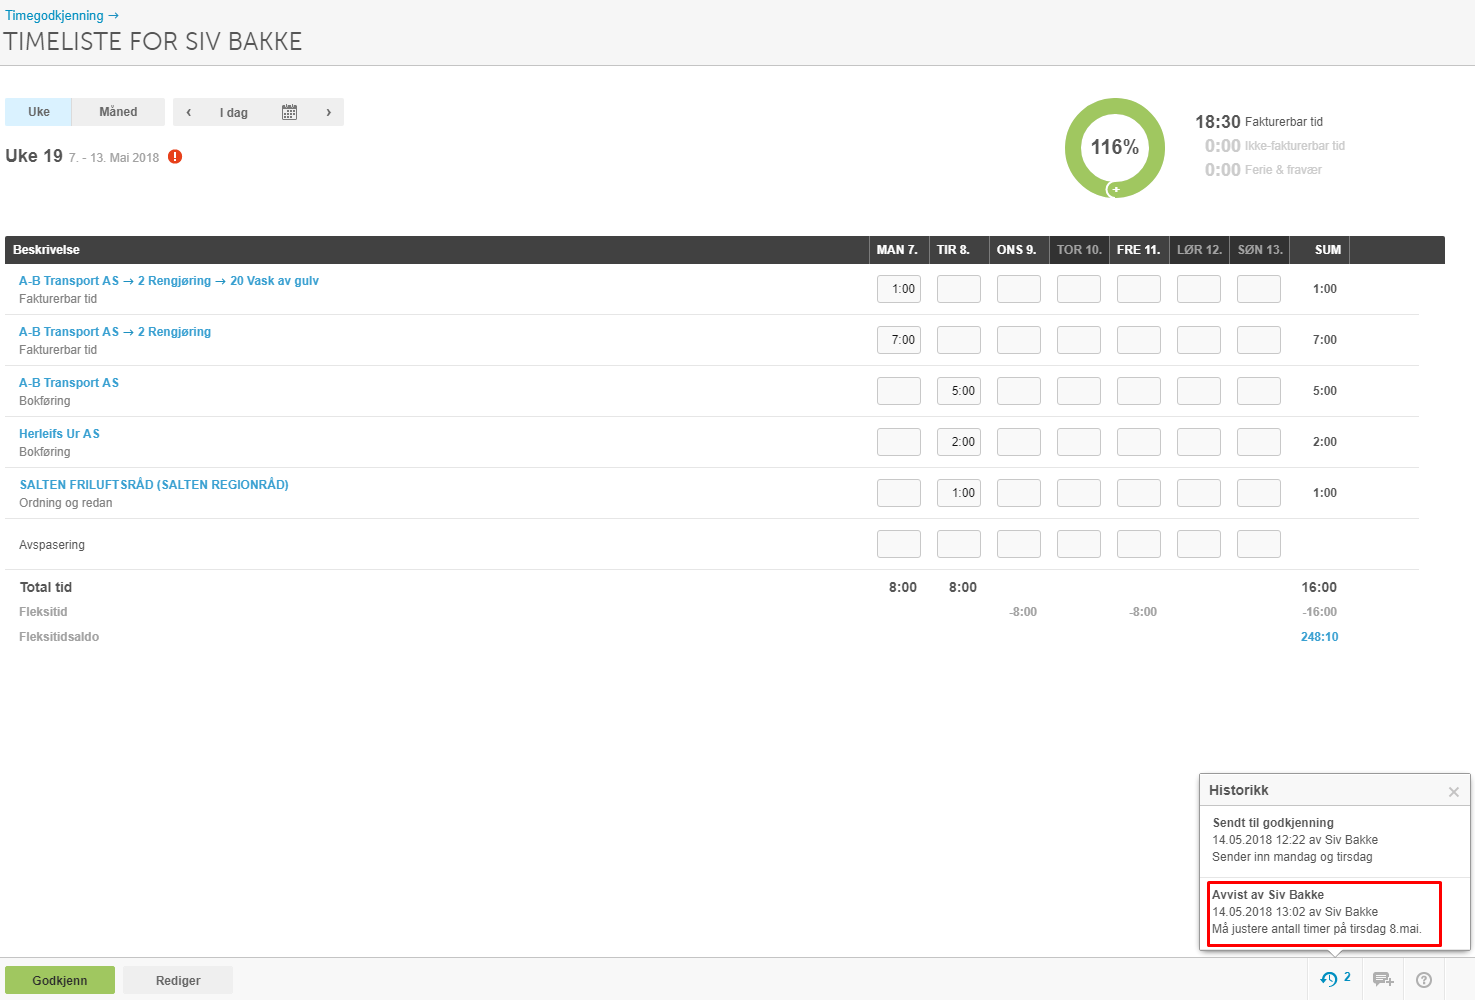Image resolution: width=1475 pixels, height=1000 pixels.
Task: Click the 248:10 Fleksitidsaldo value
Action: click(x=1319, y=637)
